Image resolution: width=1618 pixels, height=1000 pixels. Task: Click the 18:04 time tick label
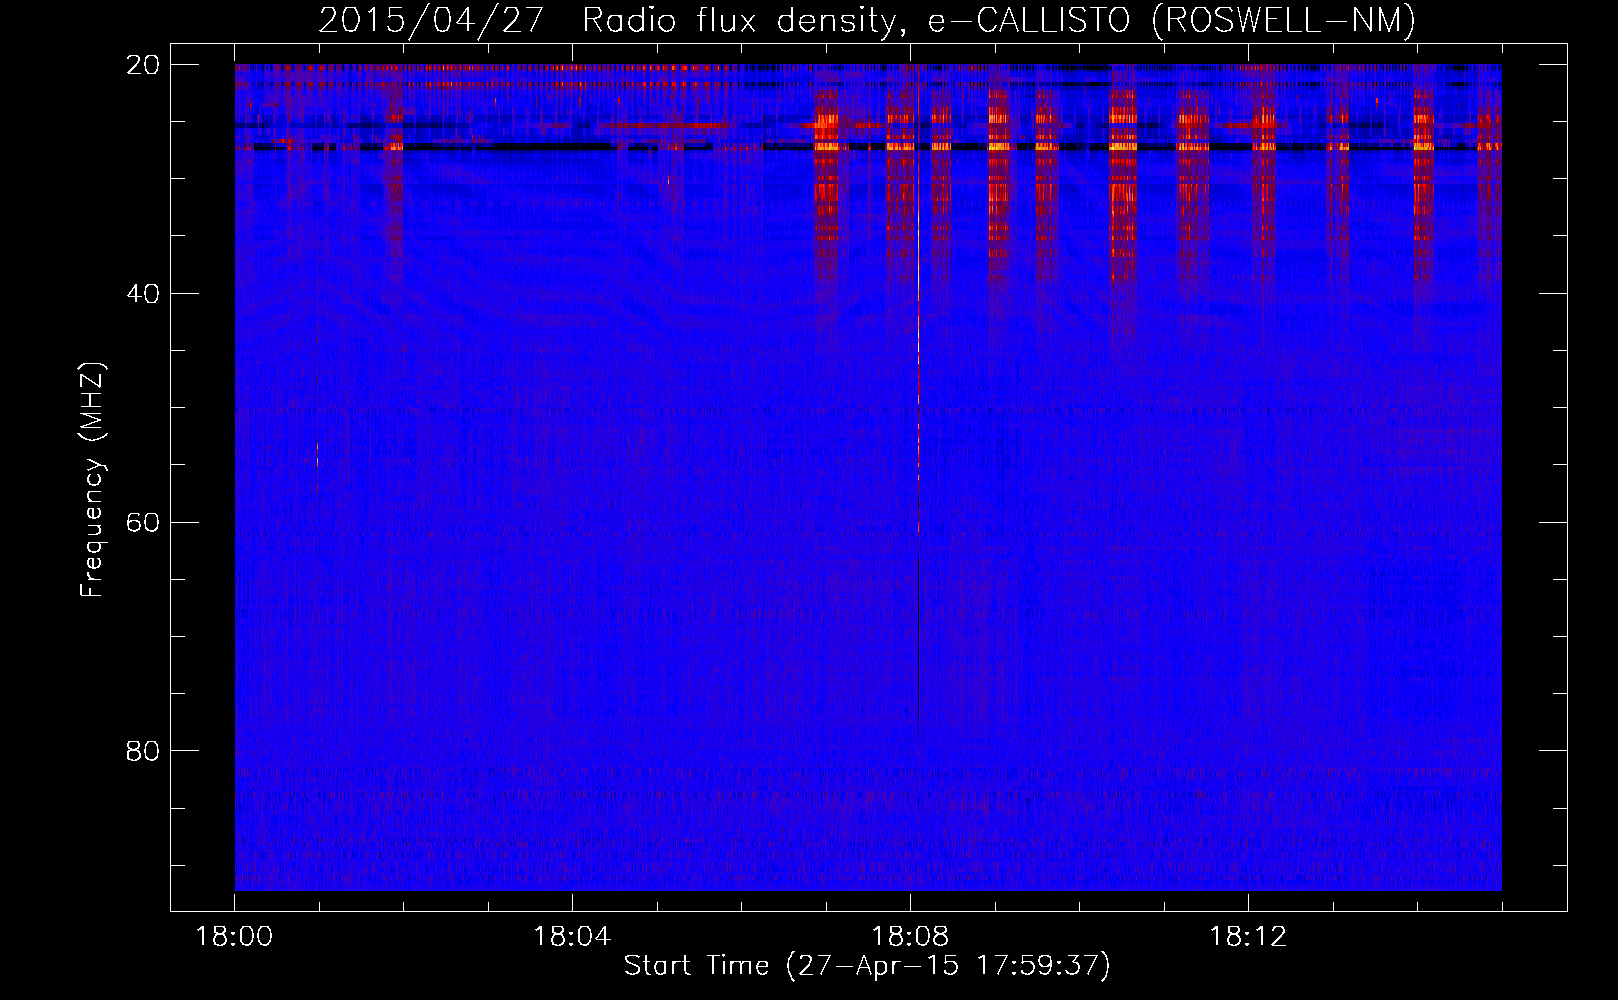coord(572,937)
